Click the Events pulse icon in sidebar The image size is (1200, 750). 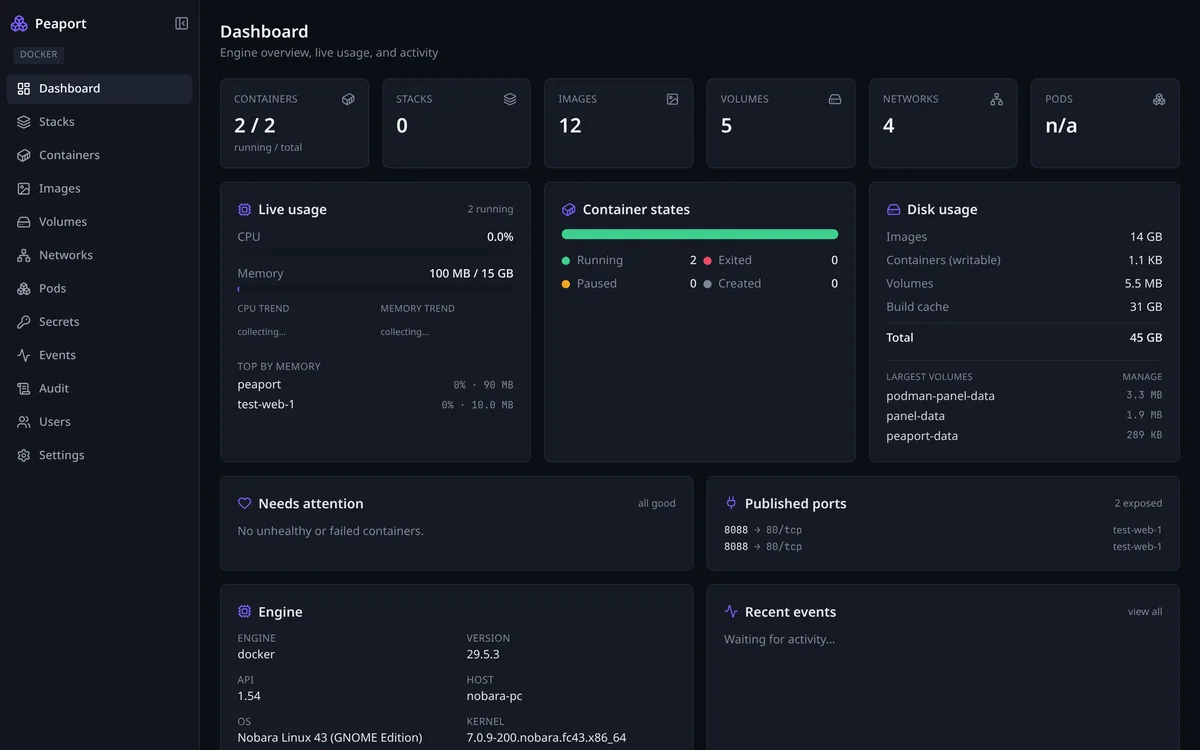tap(24, 355)
